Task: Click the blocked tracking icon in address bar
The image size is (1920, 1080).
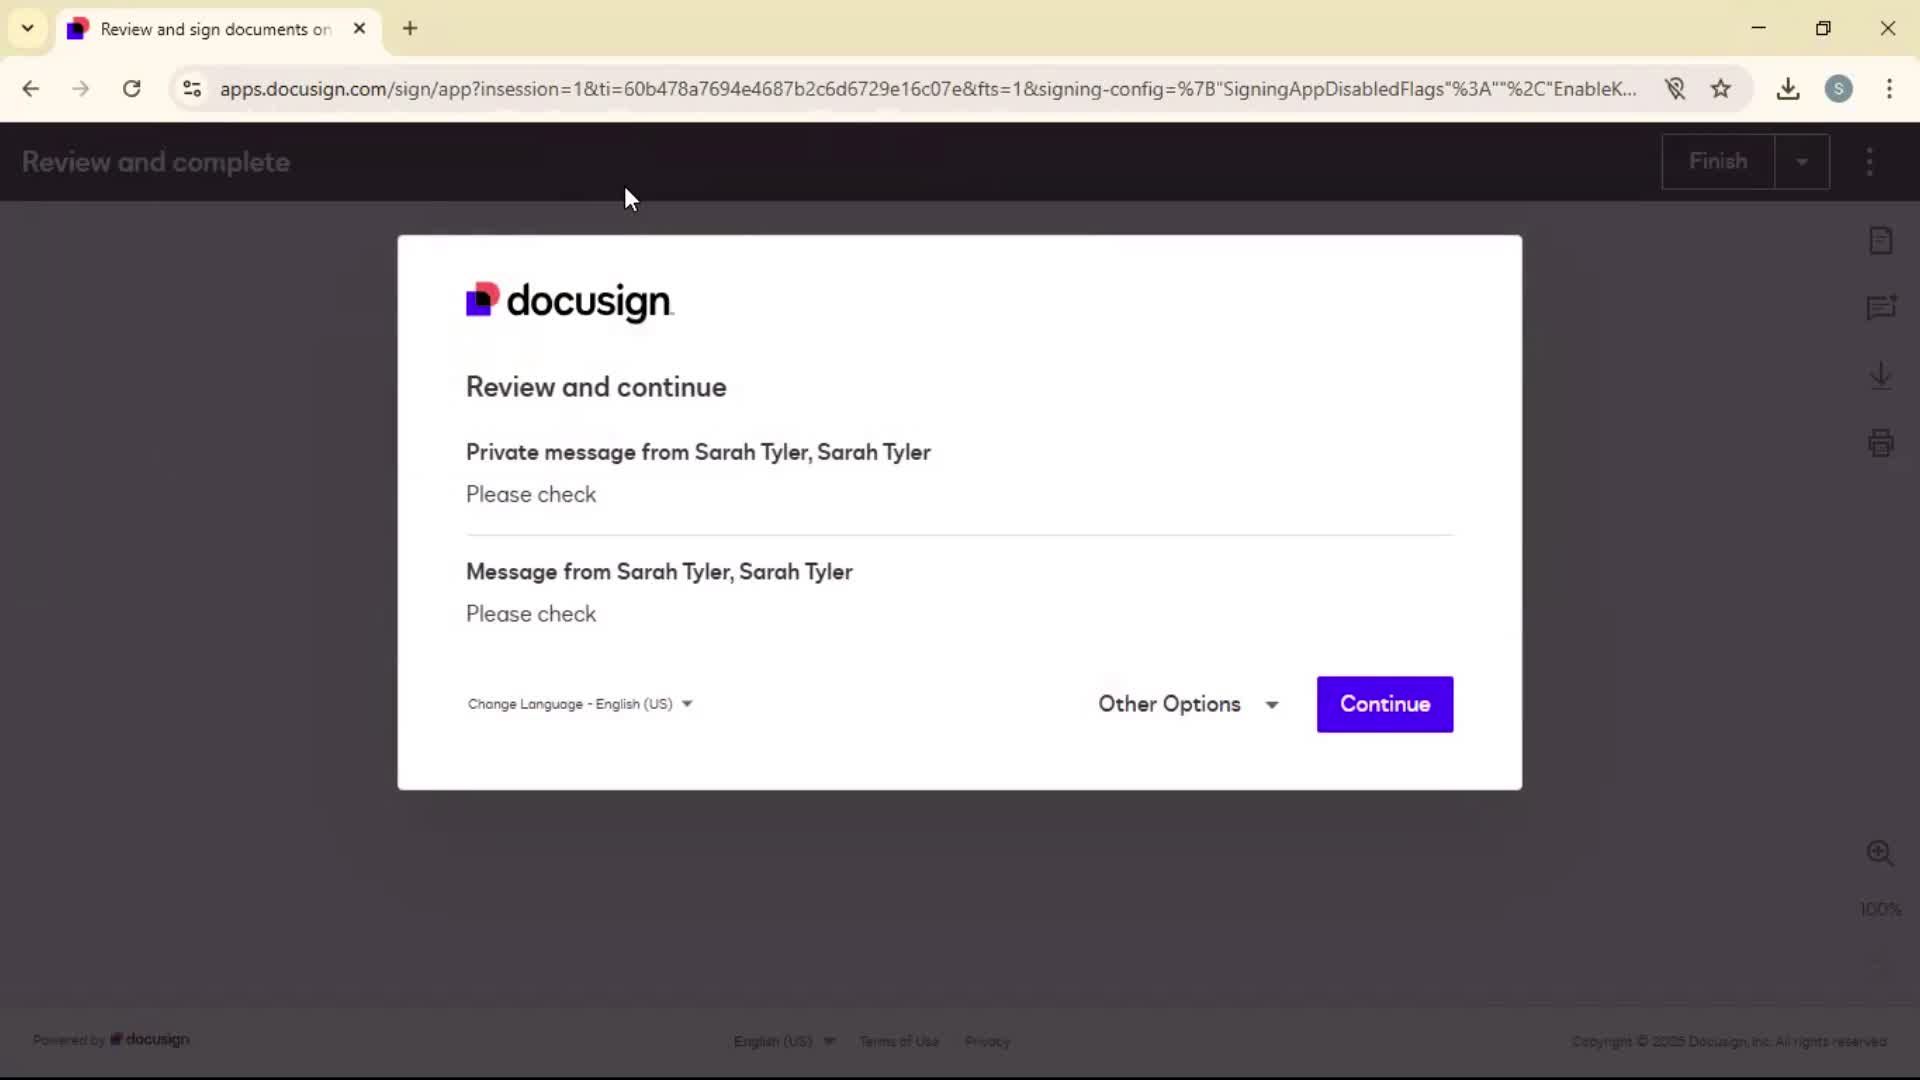Action: click(1675, 89)
